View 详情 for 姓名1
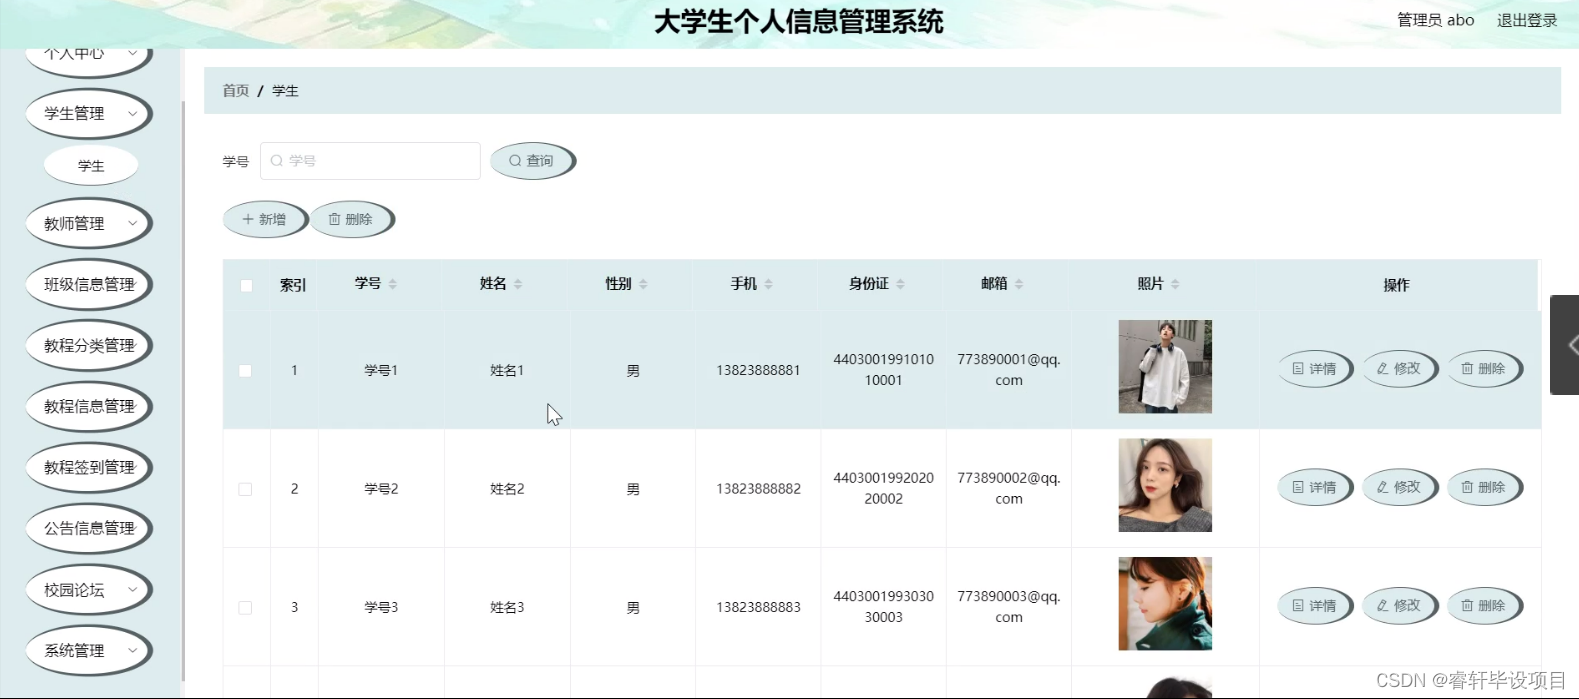Screen dimensions: 1579x699 click(1315, 369)
